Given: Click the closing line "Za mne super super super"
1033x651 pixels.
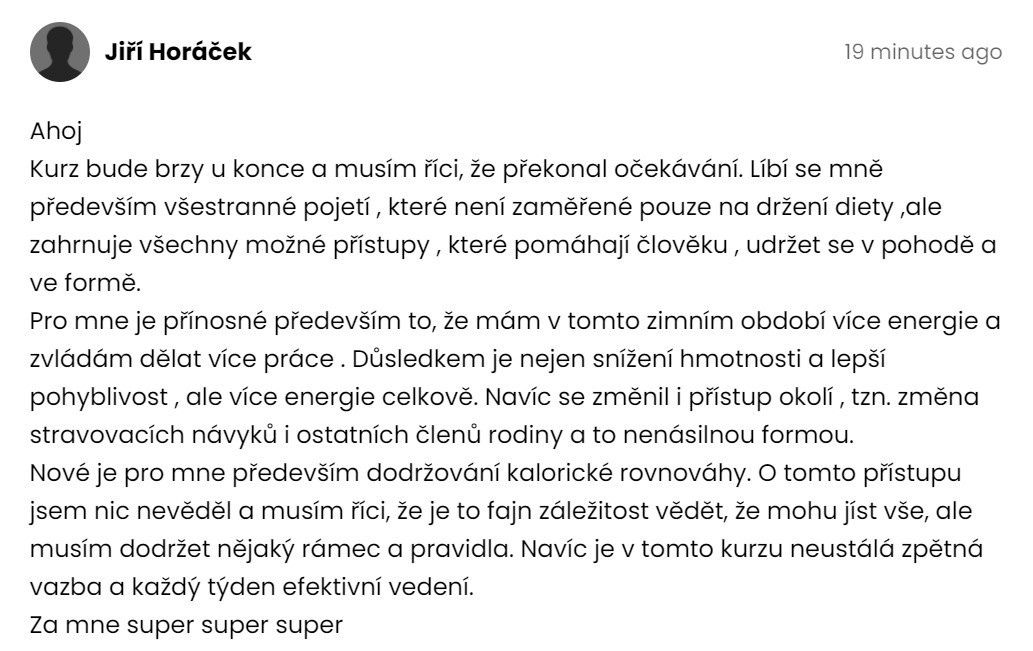Looking at the screenshot, I should pos(186,625).
